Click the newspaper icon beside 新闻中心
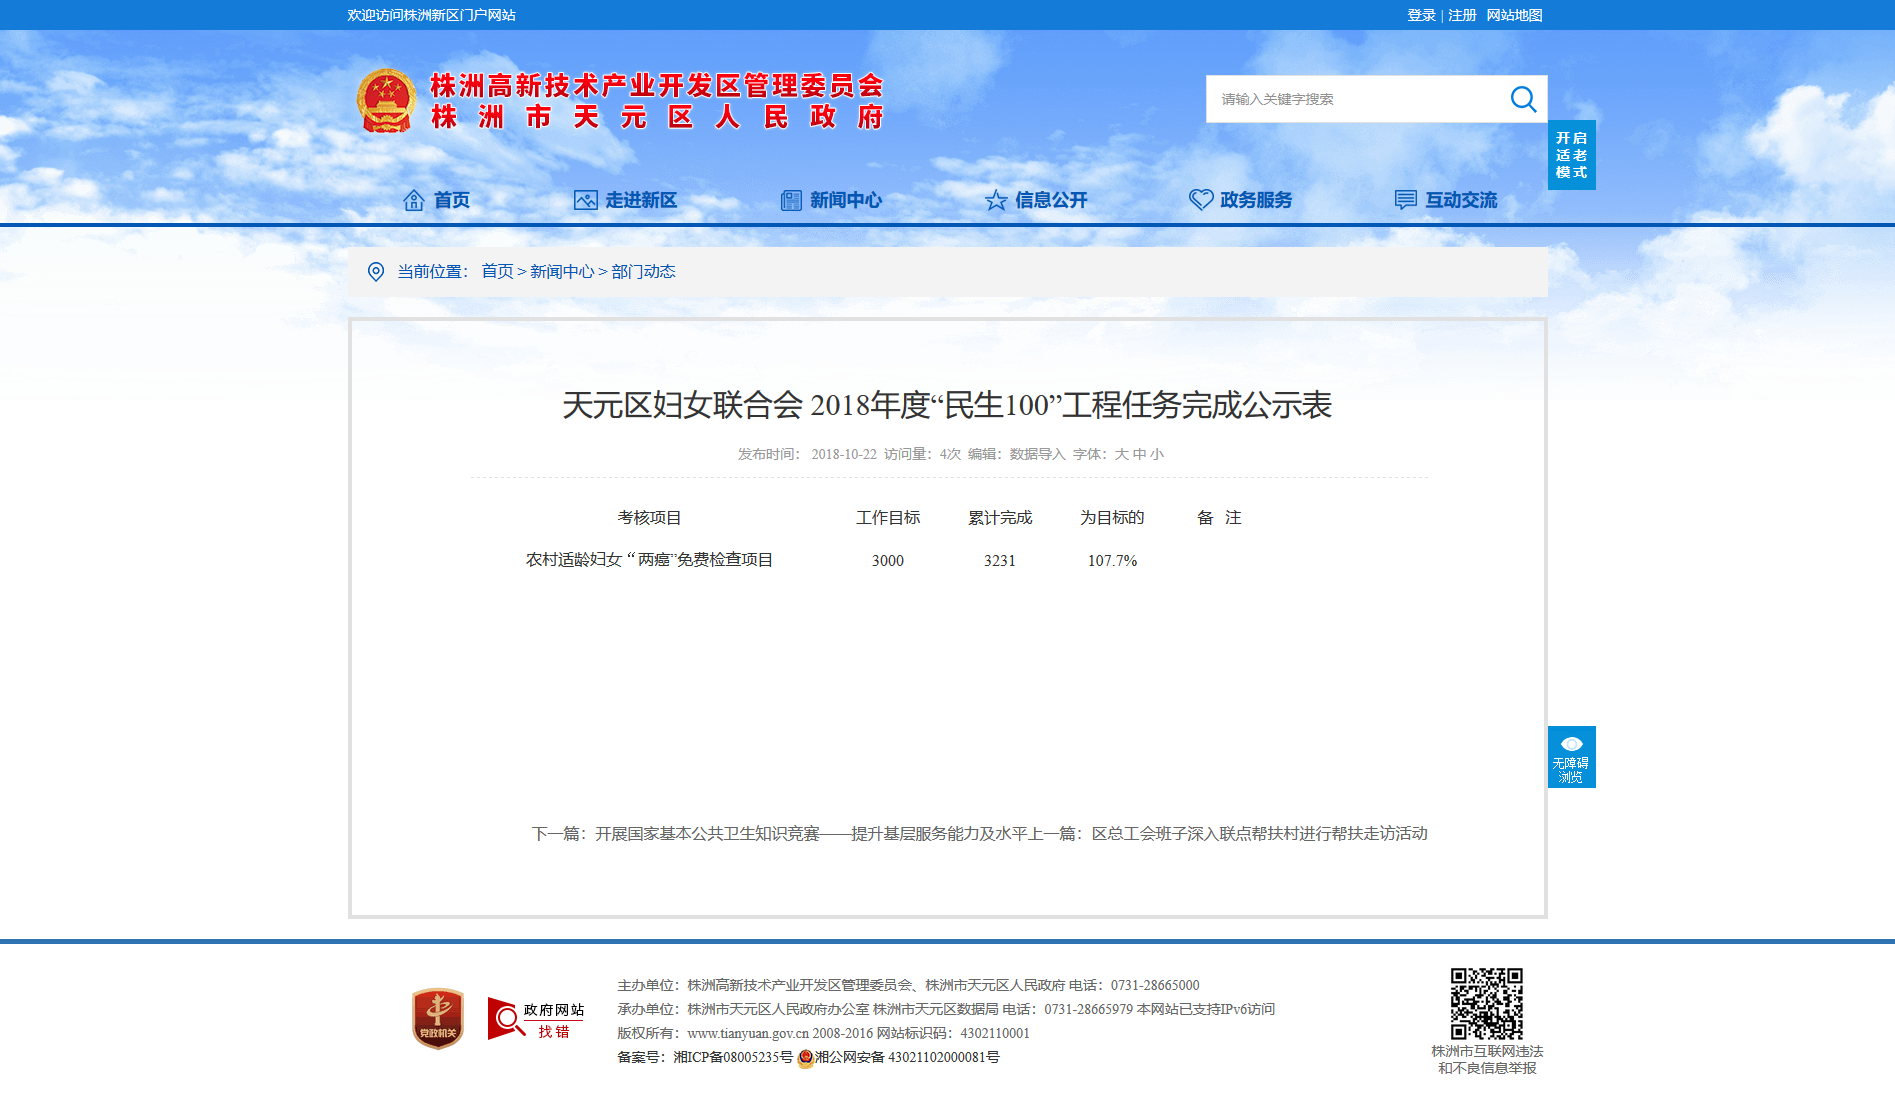The width and height of the screenshot is (1895, 1097). 791,200
